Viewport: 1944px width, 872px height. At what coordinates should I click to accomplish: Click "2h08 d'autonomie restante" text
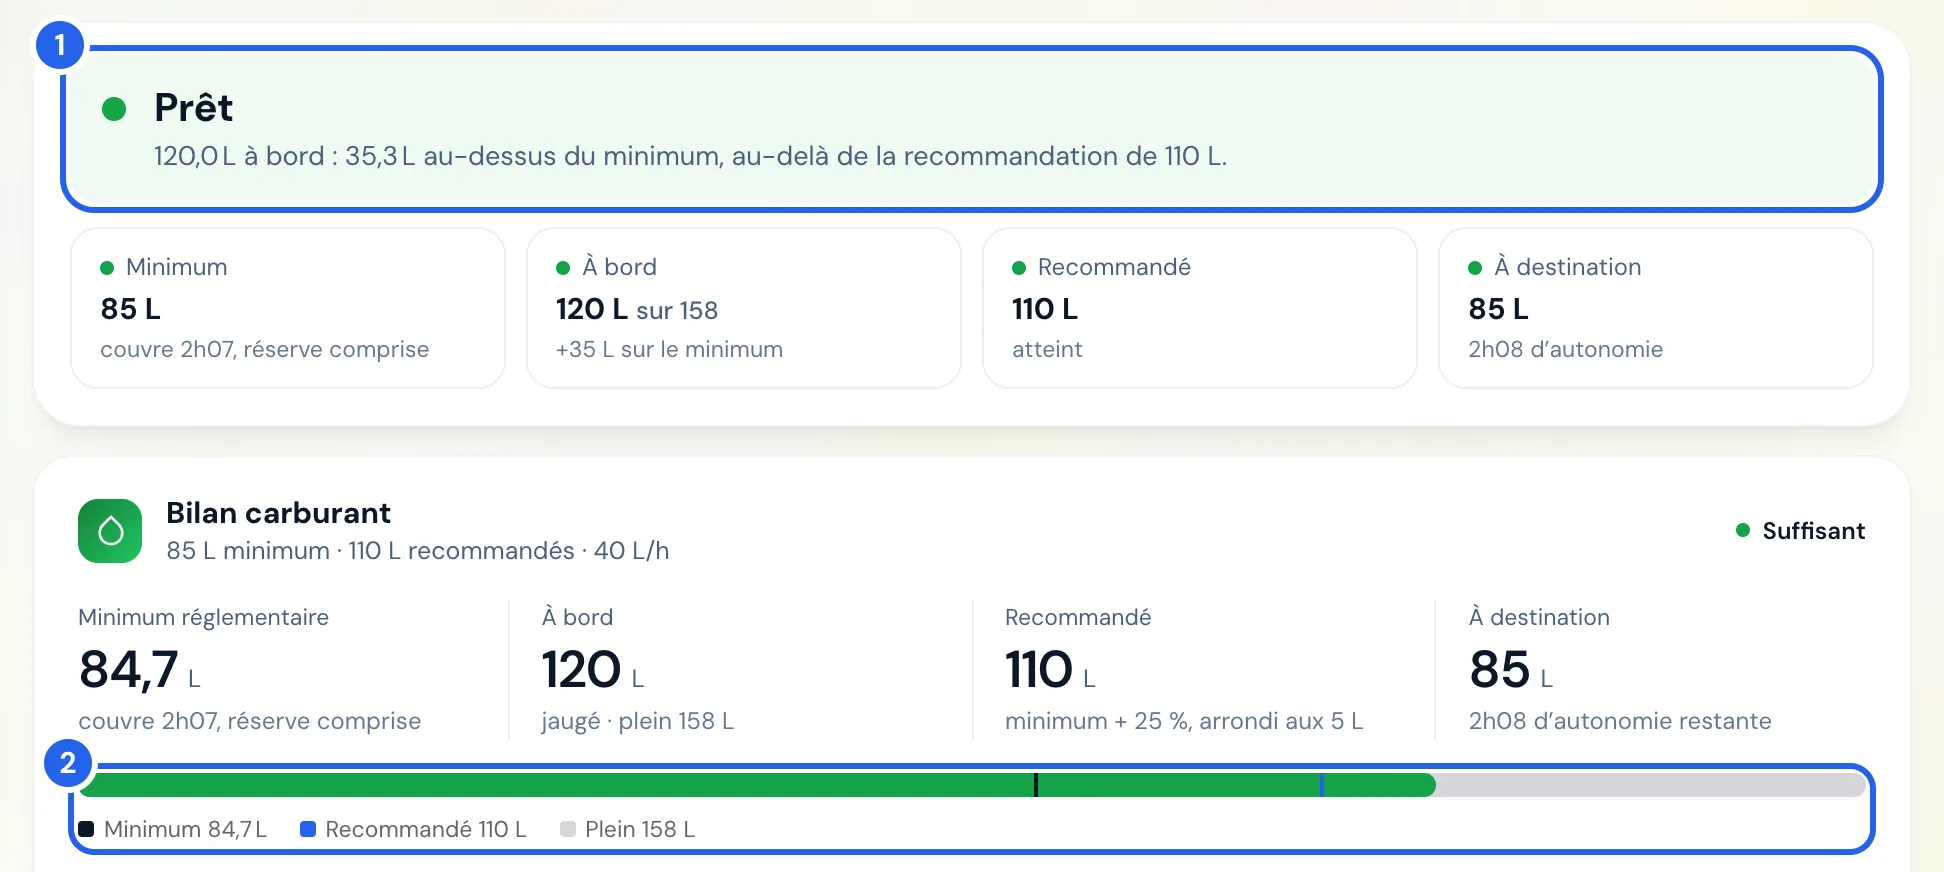click(x=1620, y=721)
